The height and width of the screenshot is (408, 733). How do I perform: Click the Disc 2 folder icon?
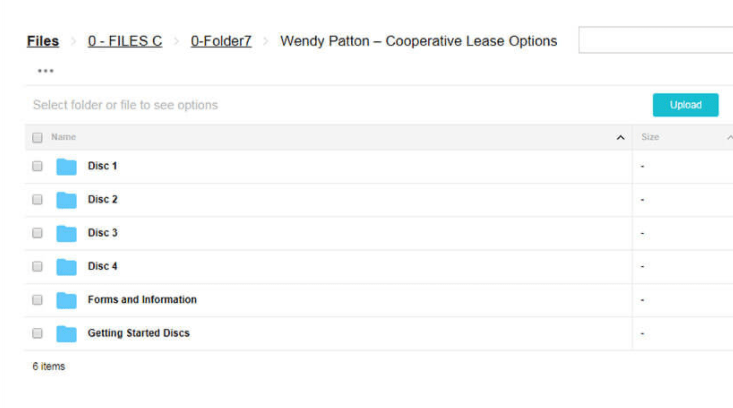point(66,200)
